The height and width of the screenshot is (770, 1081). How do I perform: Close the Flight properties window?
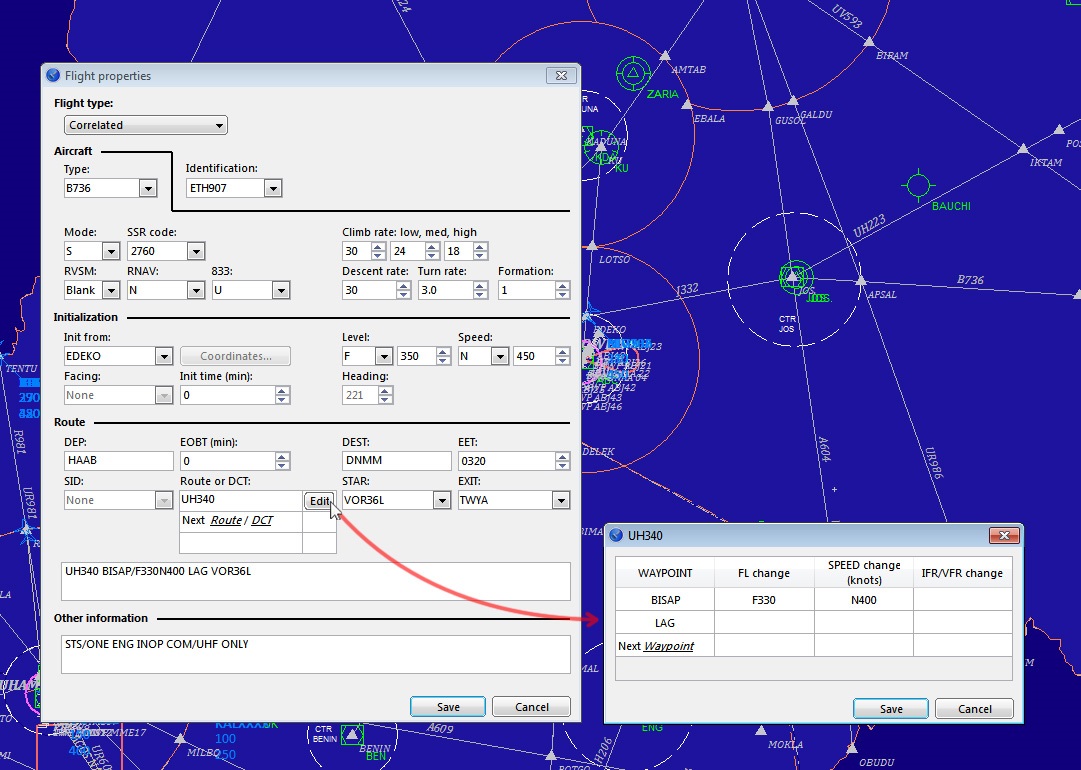[561, 76]
